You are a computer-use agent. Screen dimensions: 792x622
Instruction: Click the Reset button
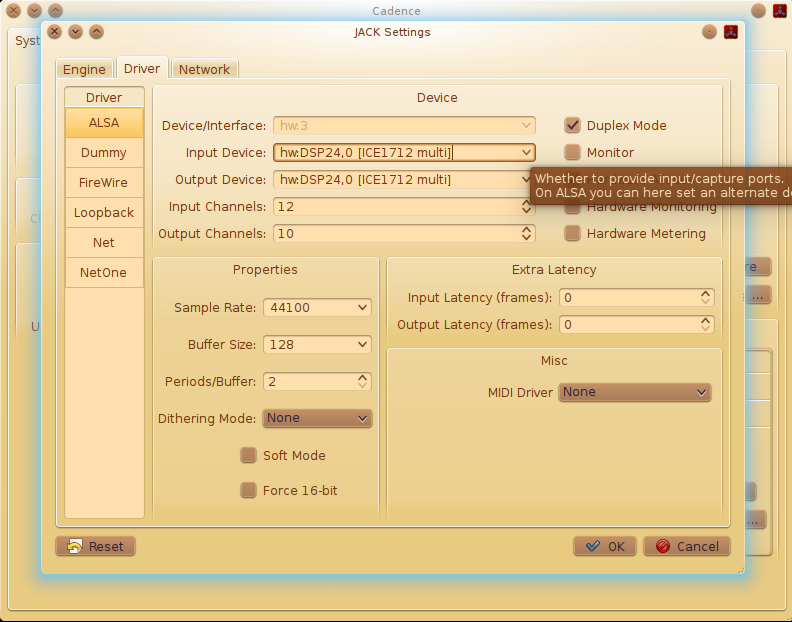pyautogui.click(x=95, y=546)
